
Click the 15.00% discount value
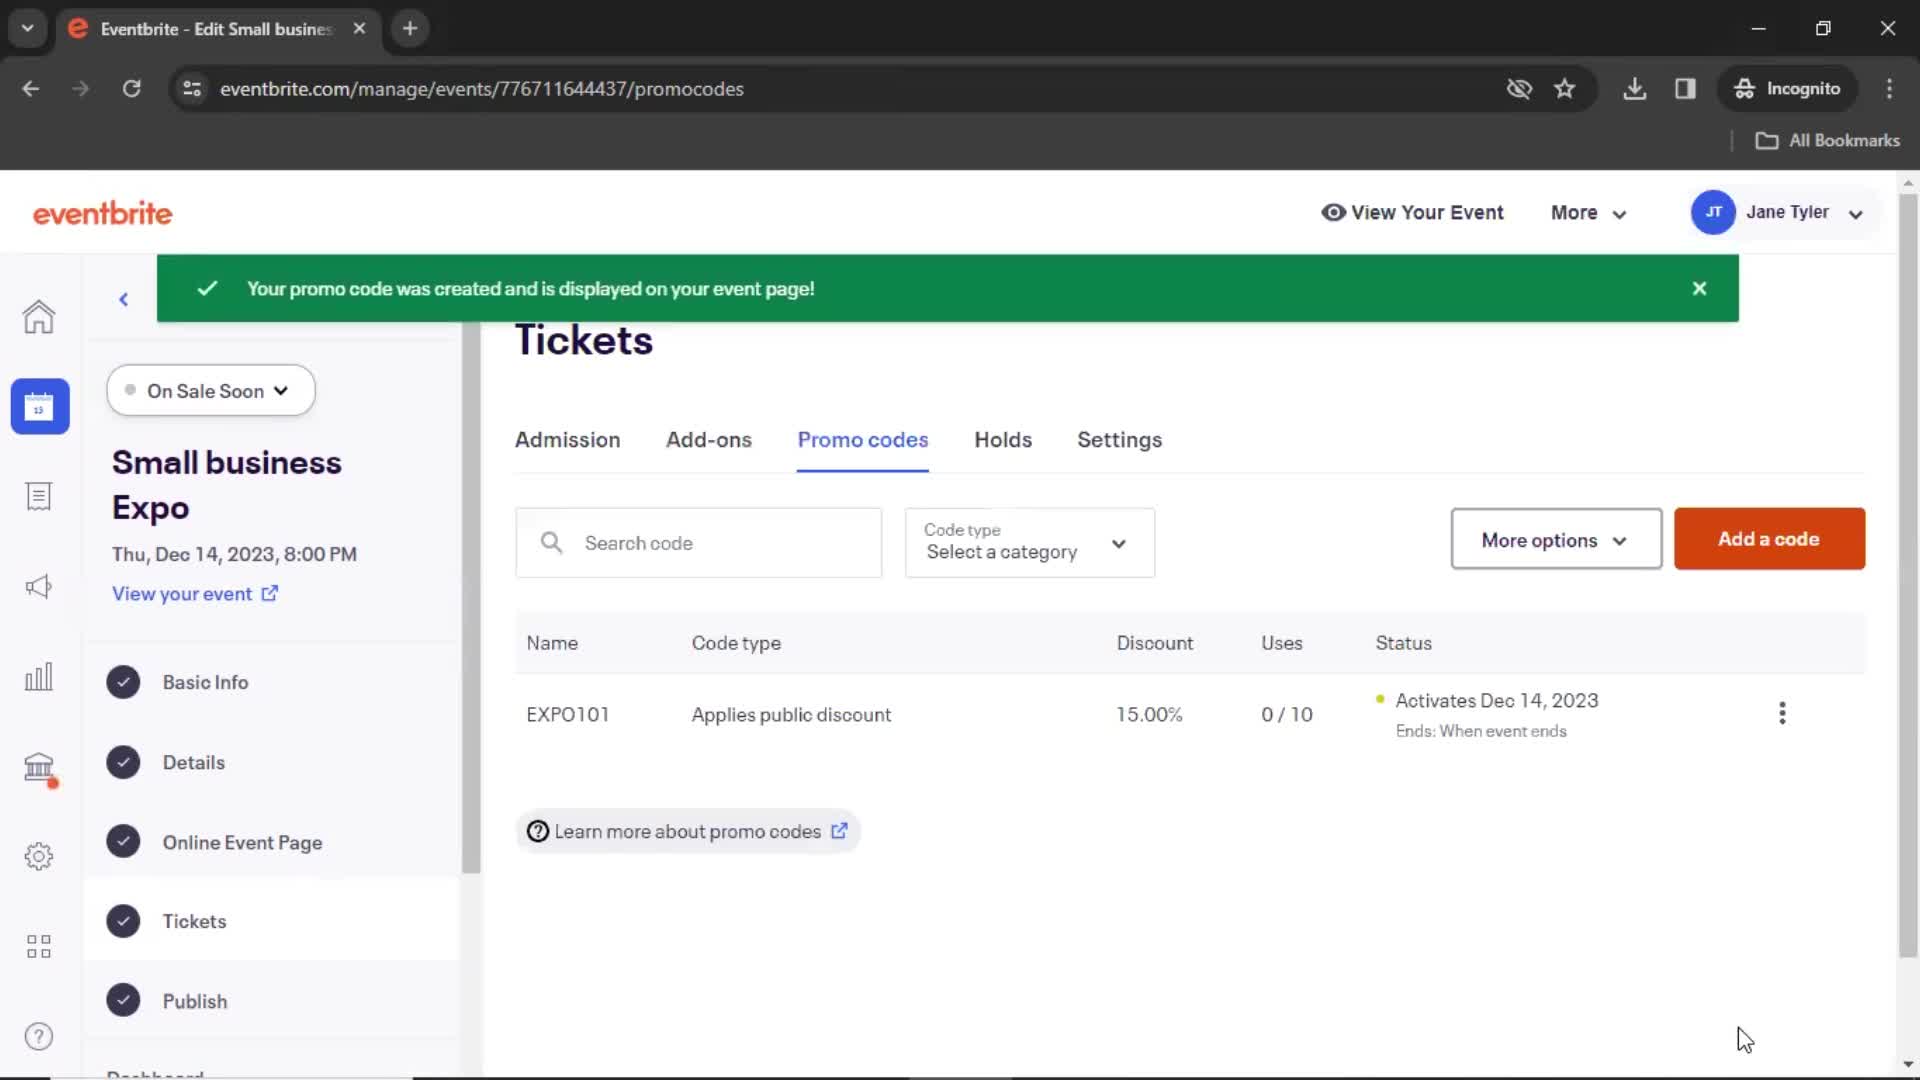(x=1149, y=714)
